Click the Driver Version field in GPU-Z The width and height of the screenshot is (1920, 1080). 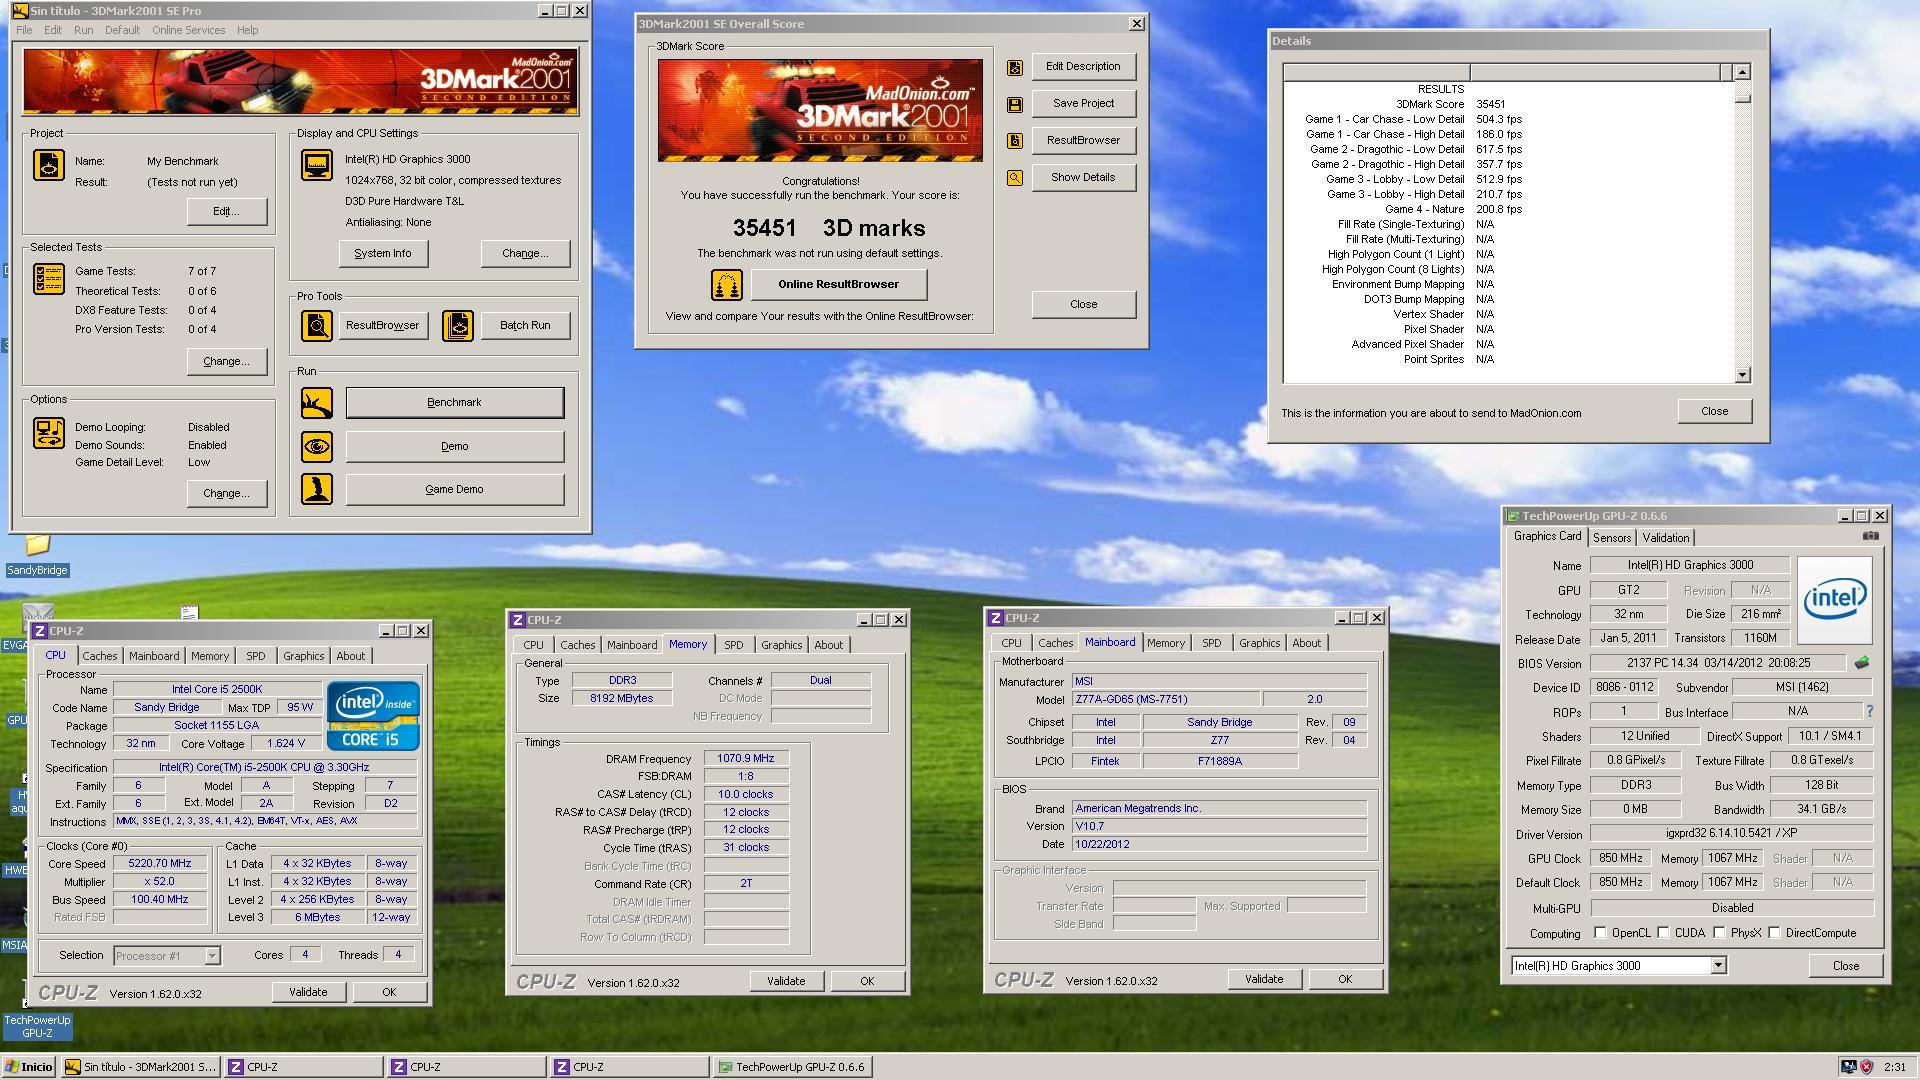(x=1731, y=834)
